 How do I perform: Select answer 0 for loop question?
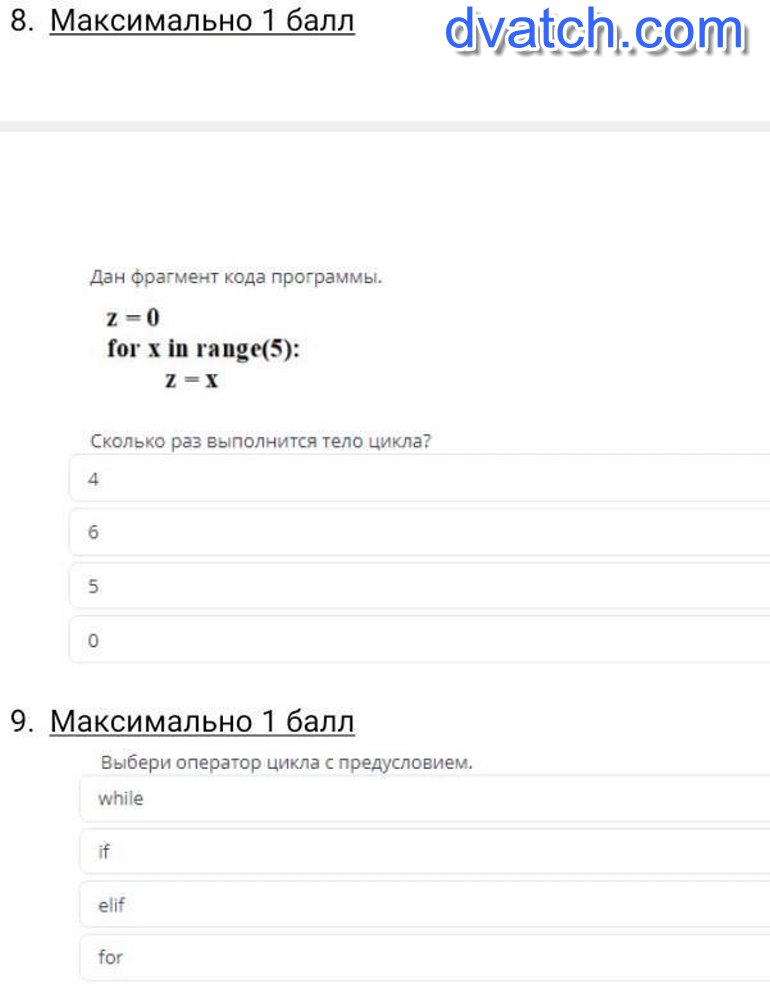click(420, 640)
